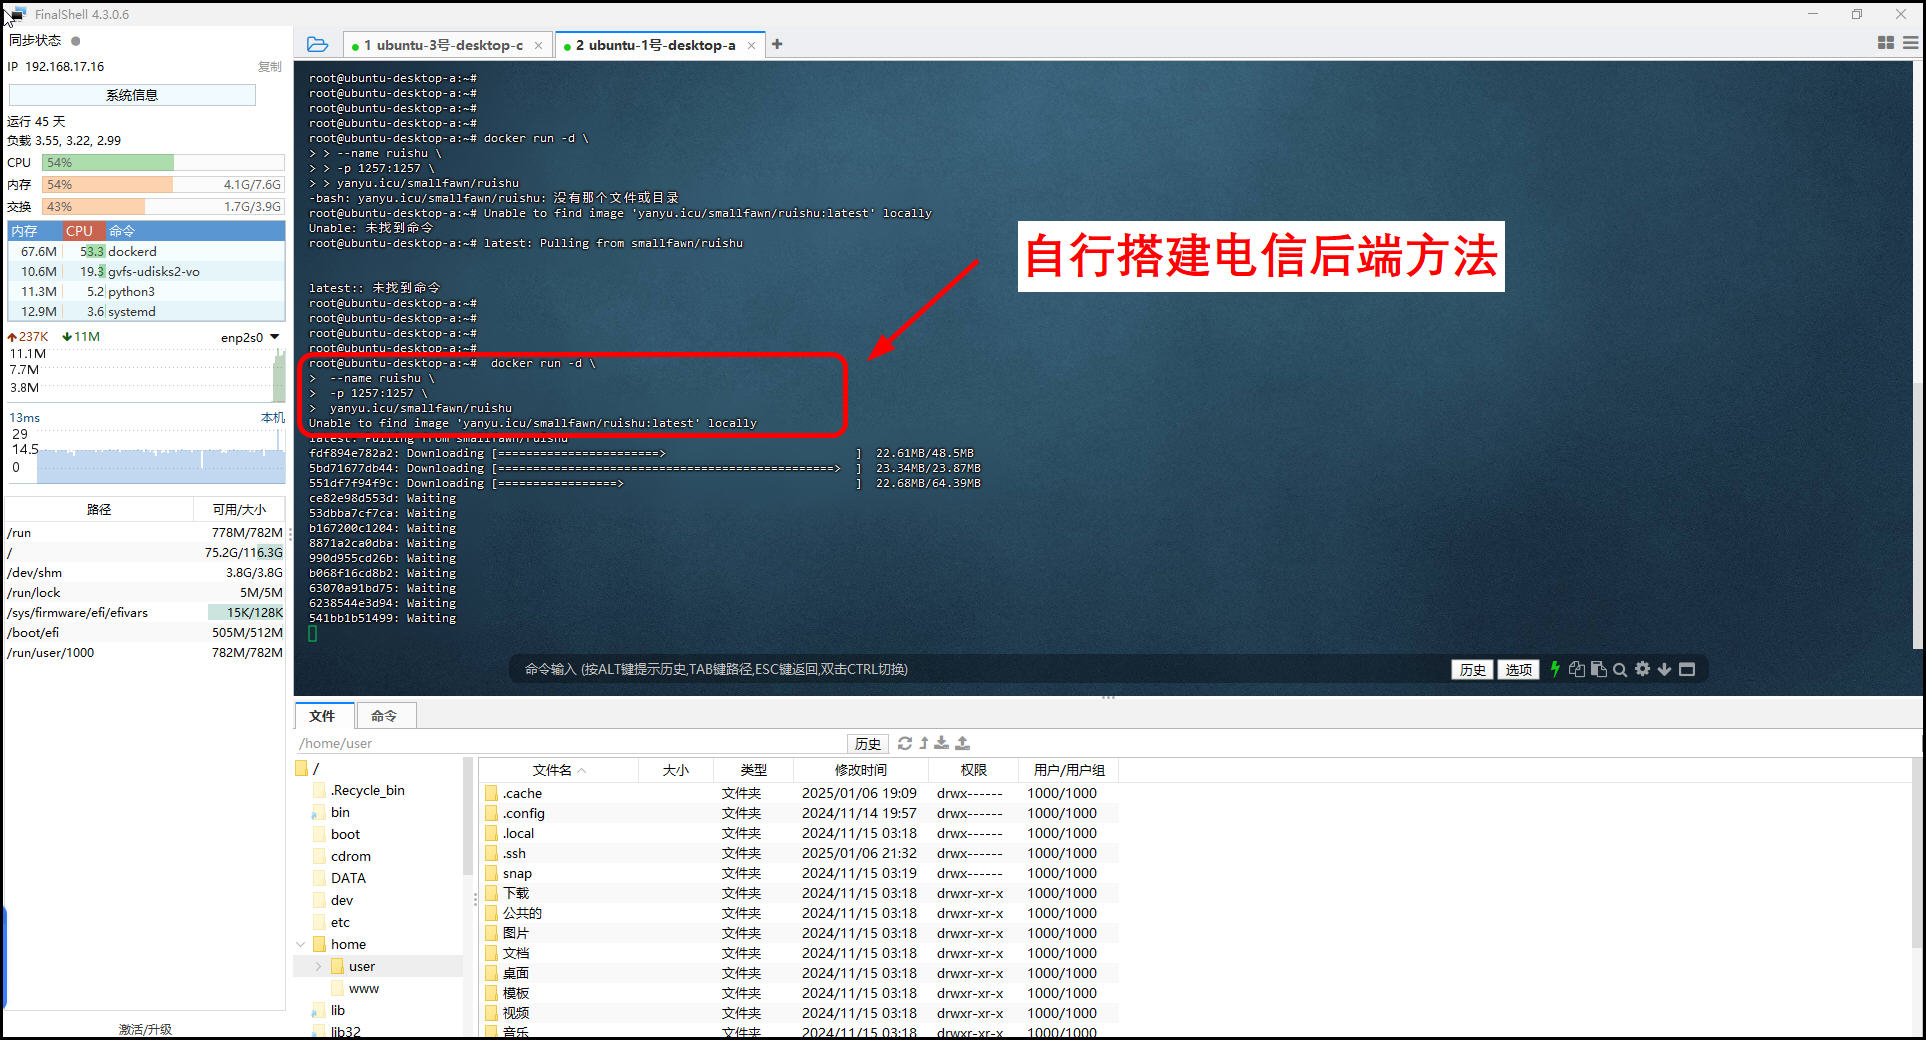Click the download file icon

coord(942,743)
